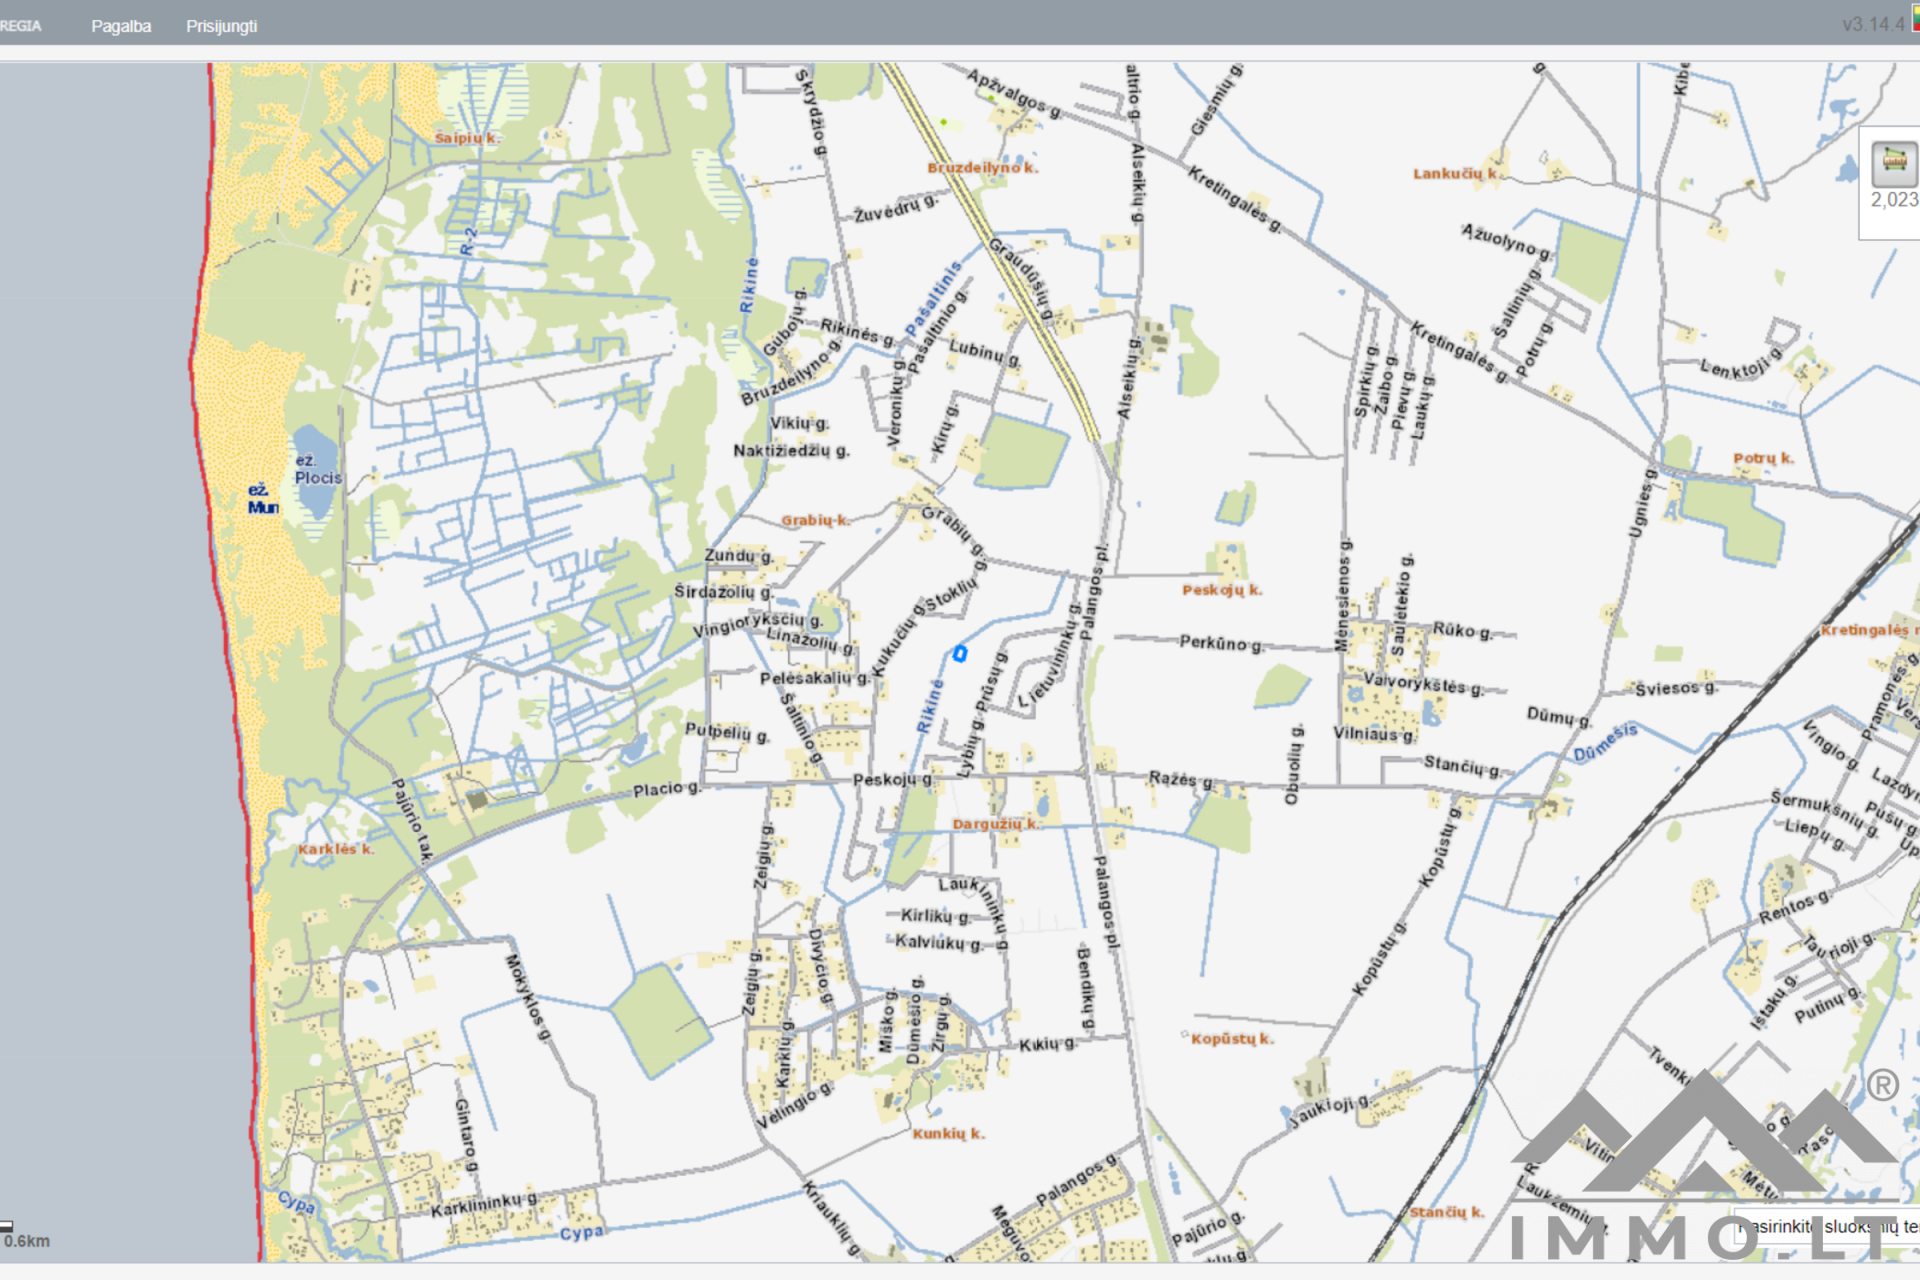Click the REGIA logo in header
This screenshot has width=1920, height=1280.
point(20,26)
